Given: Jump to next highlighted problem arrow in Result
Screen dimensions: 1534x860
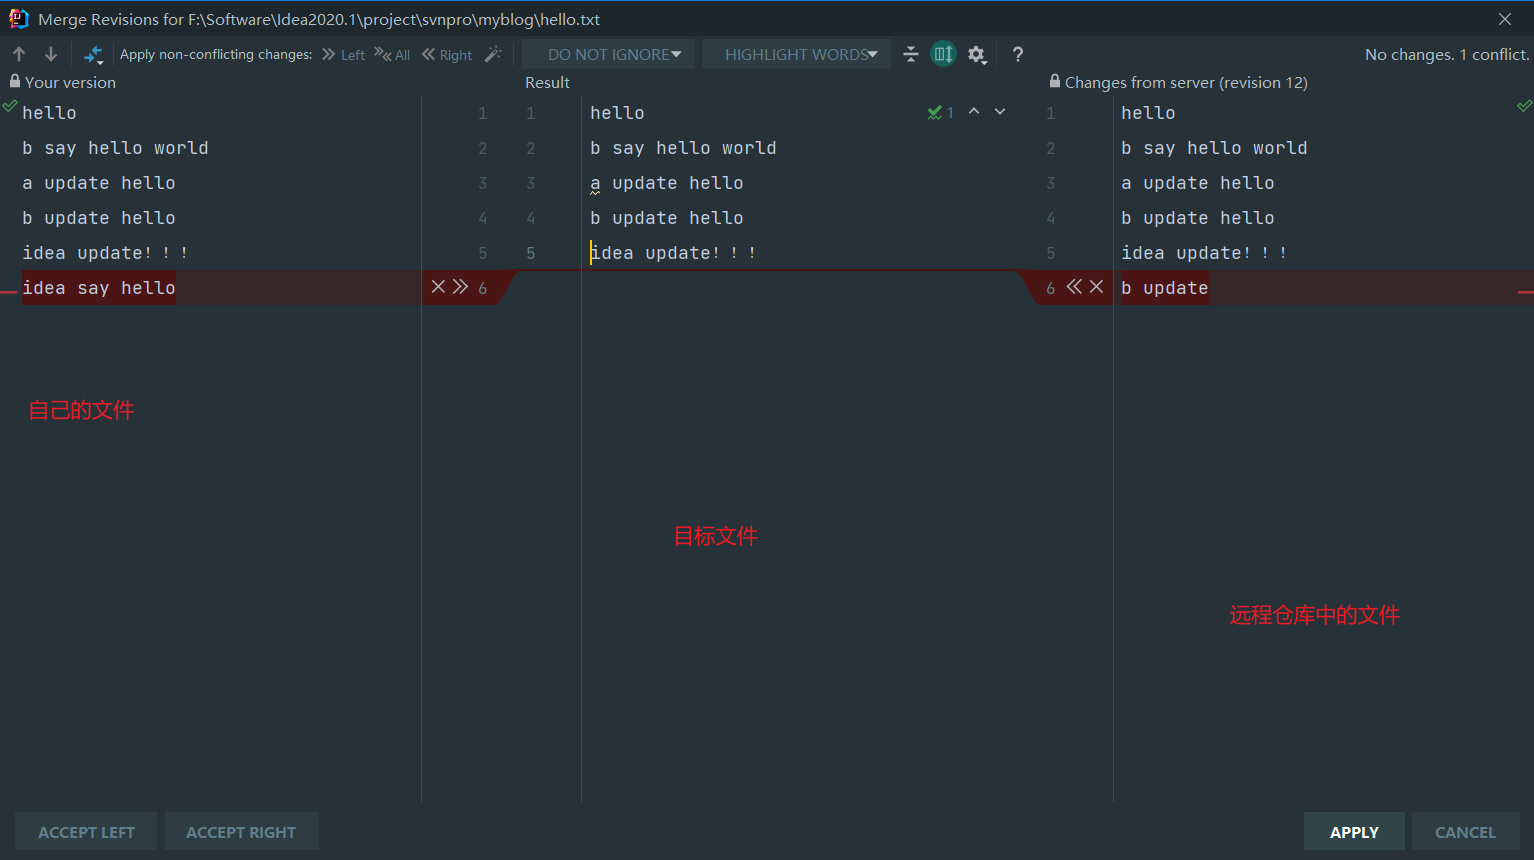Looking at the screenshot, I should click(1000, 112).
